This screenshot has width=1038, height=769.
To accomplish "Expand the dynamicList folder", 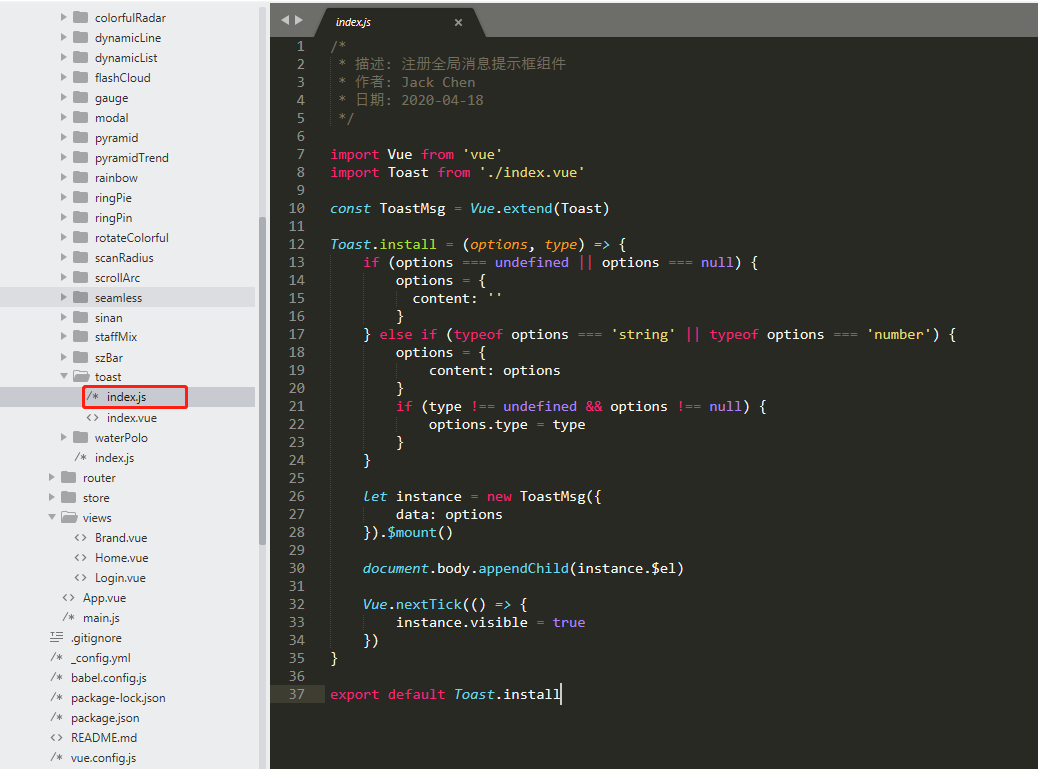I will 64,57.
